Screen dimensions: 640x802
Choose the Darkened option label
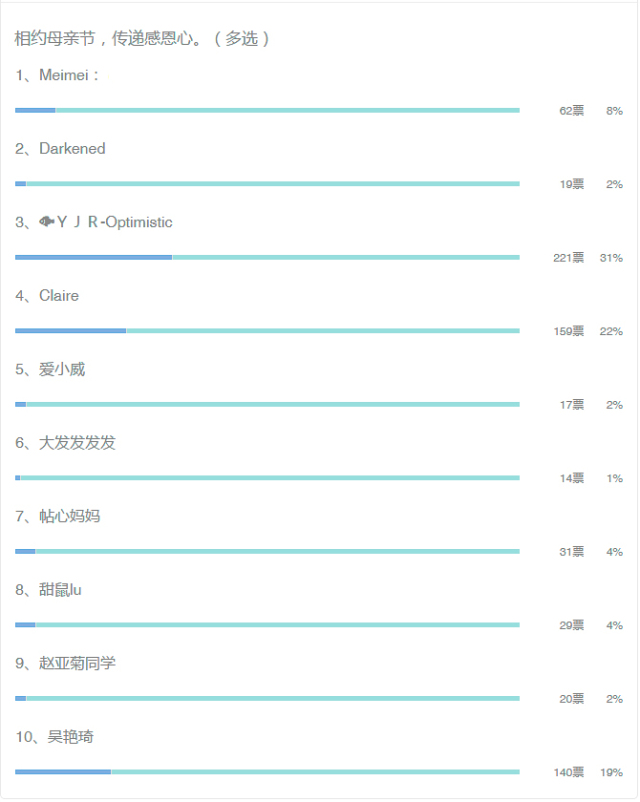(72, 149)
